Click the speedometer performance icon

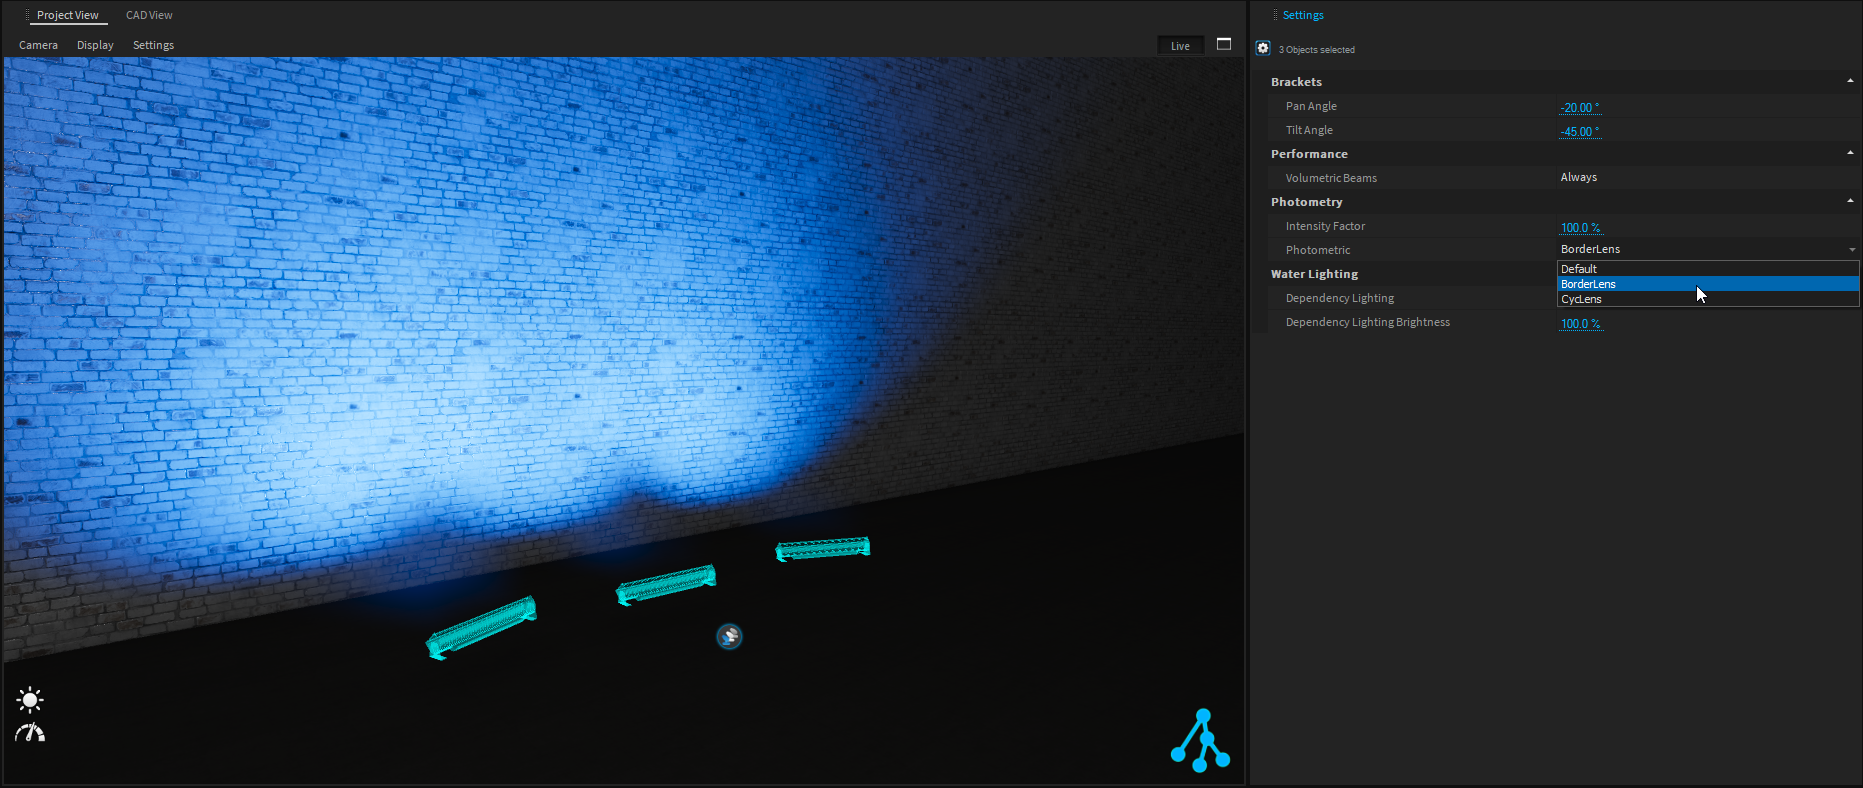[30, 733]
